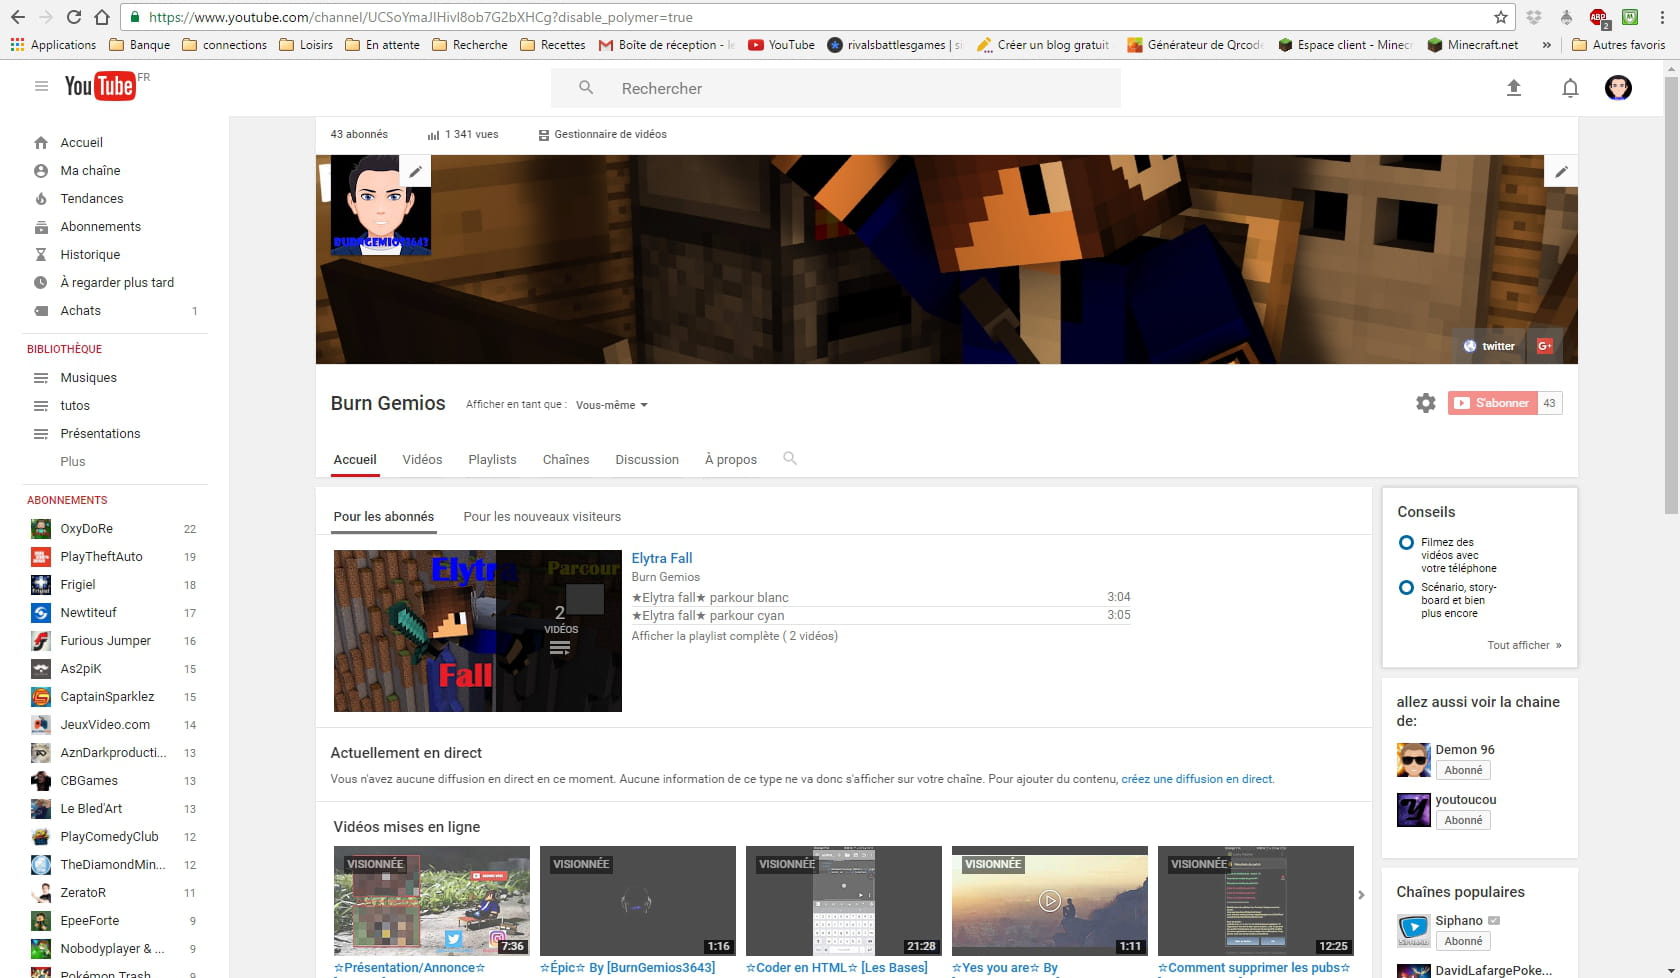Open the Adblock extension icon
This screenshot has height=978, width=1680.
[x=1598, y=17]
